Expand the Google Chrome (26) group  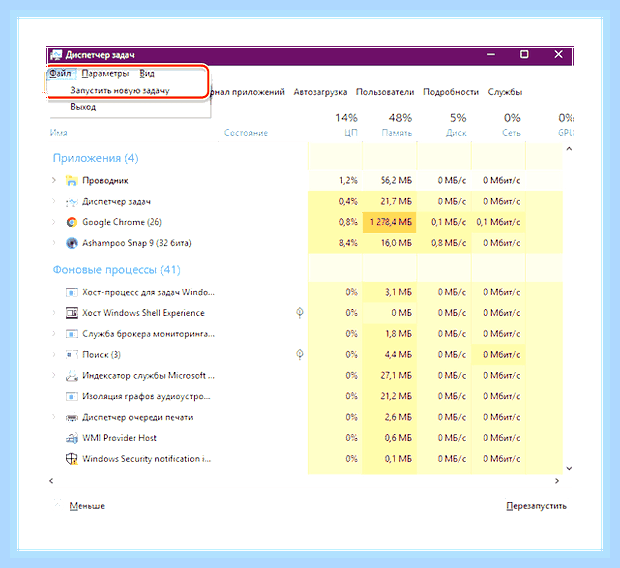coord(54,222)
